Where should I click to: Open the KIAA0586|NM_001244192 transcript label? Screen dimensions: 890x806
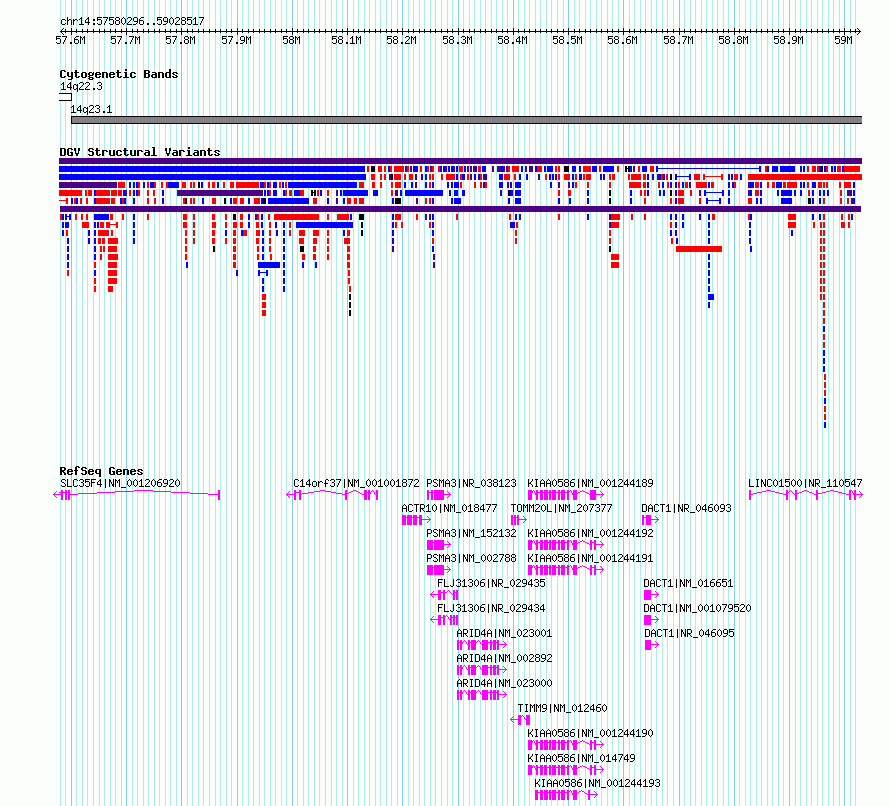pos(590,534)
